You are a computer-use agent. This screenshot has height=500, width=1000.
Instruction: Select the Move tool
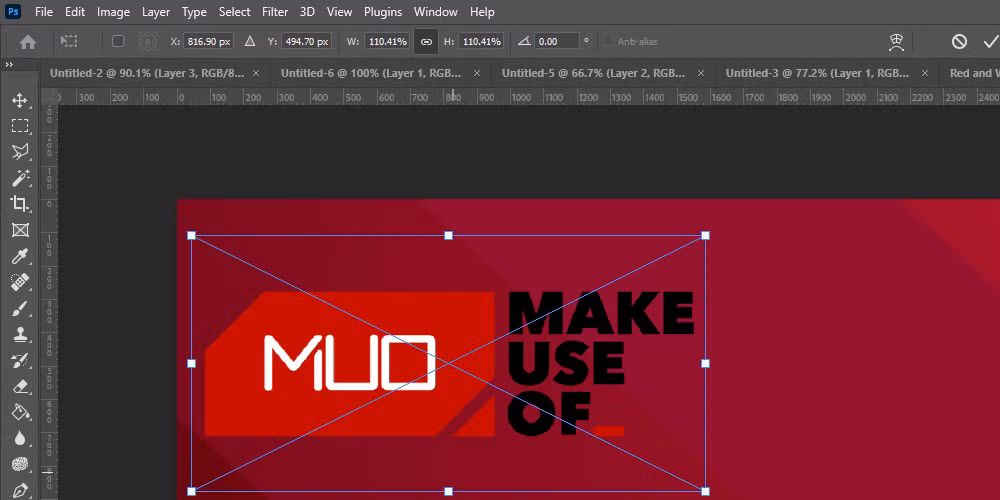20,100
